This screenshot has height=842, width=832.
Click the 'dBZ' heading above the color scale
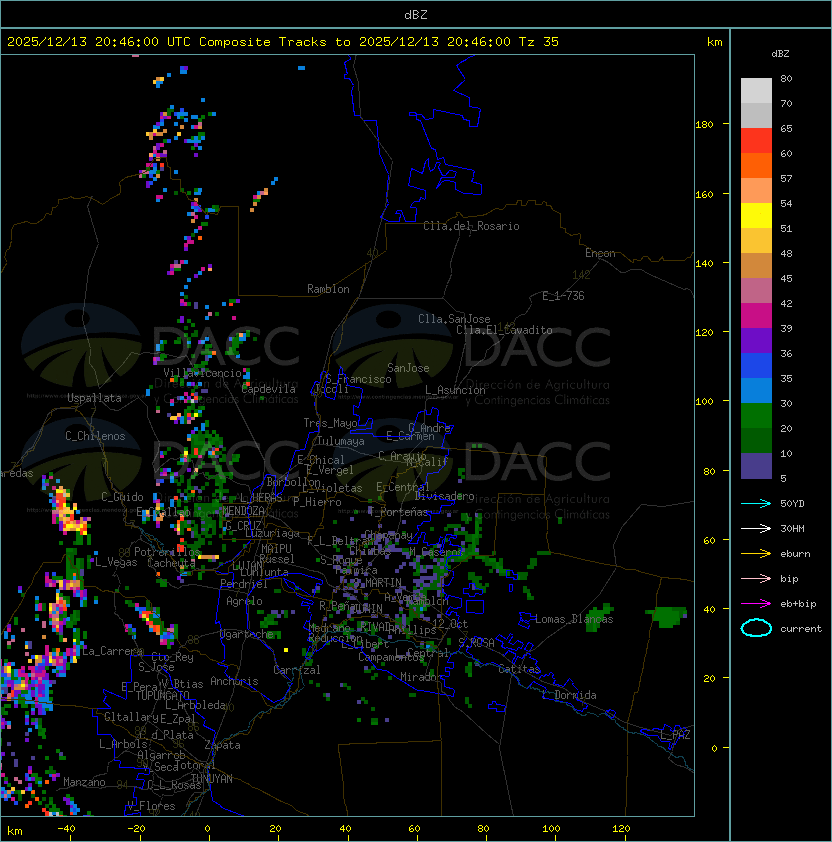pos(780,54)
